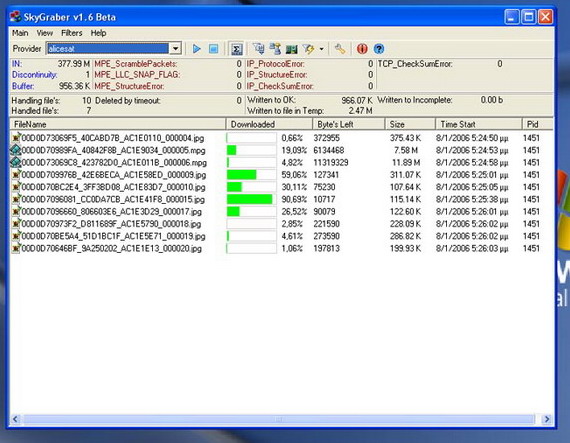
Task: Click mpg icon of file ending _000005.mpg
Action: click(x=16, y=150)
